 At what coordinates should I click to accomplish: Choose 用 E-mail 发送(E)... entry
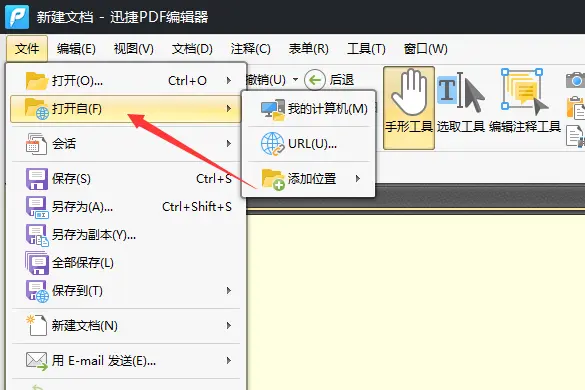126,361
